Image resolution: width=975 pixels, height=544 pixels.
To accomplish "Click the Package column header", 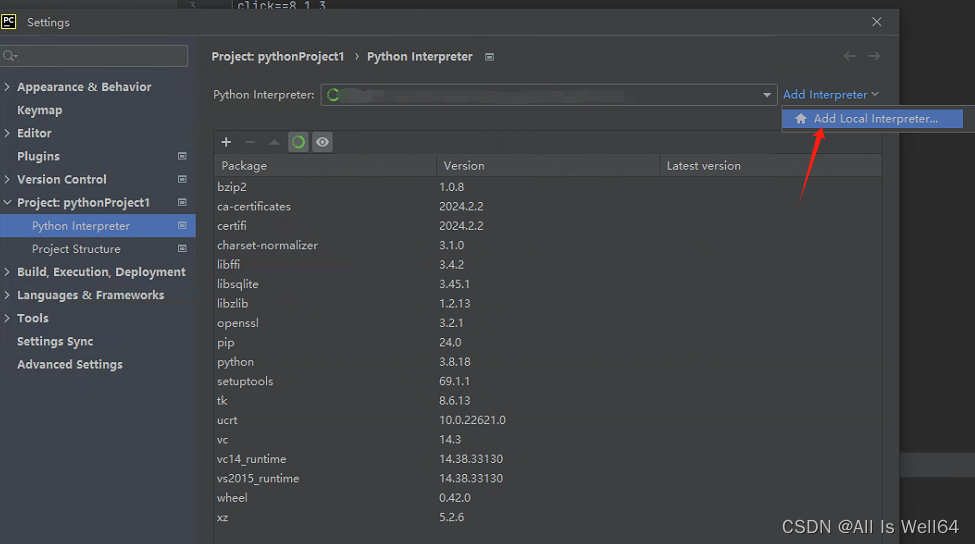I will click(325, 166).
